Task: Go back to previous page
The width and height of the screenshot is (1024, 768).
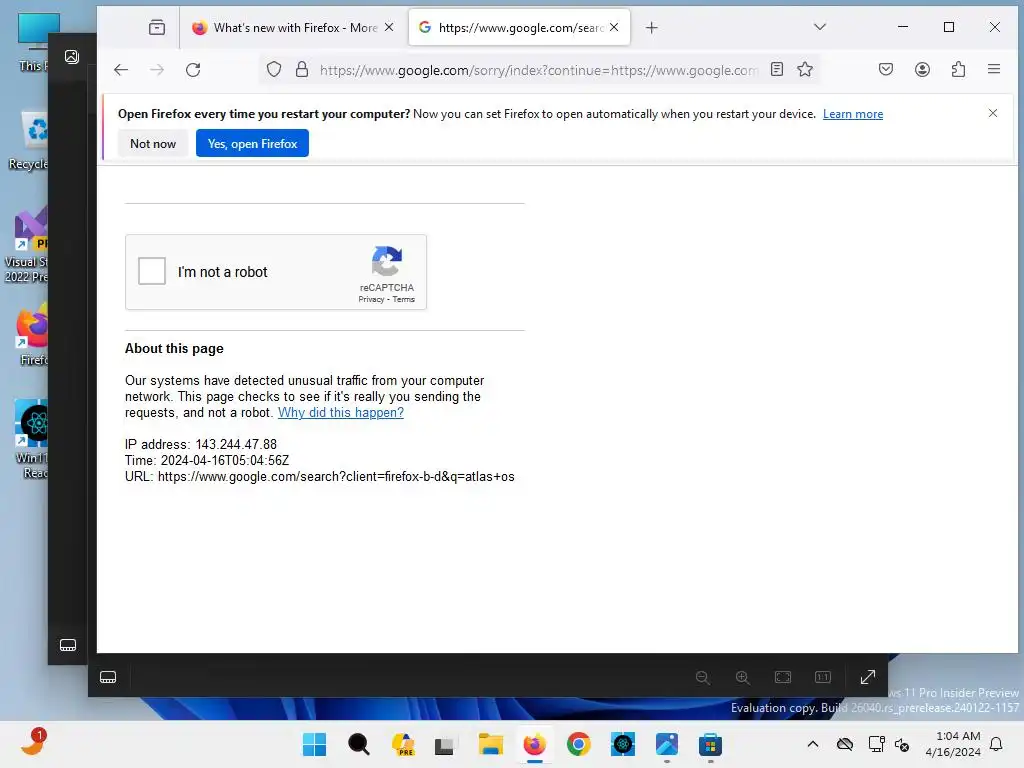Action: [121, 70]
